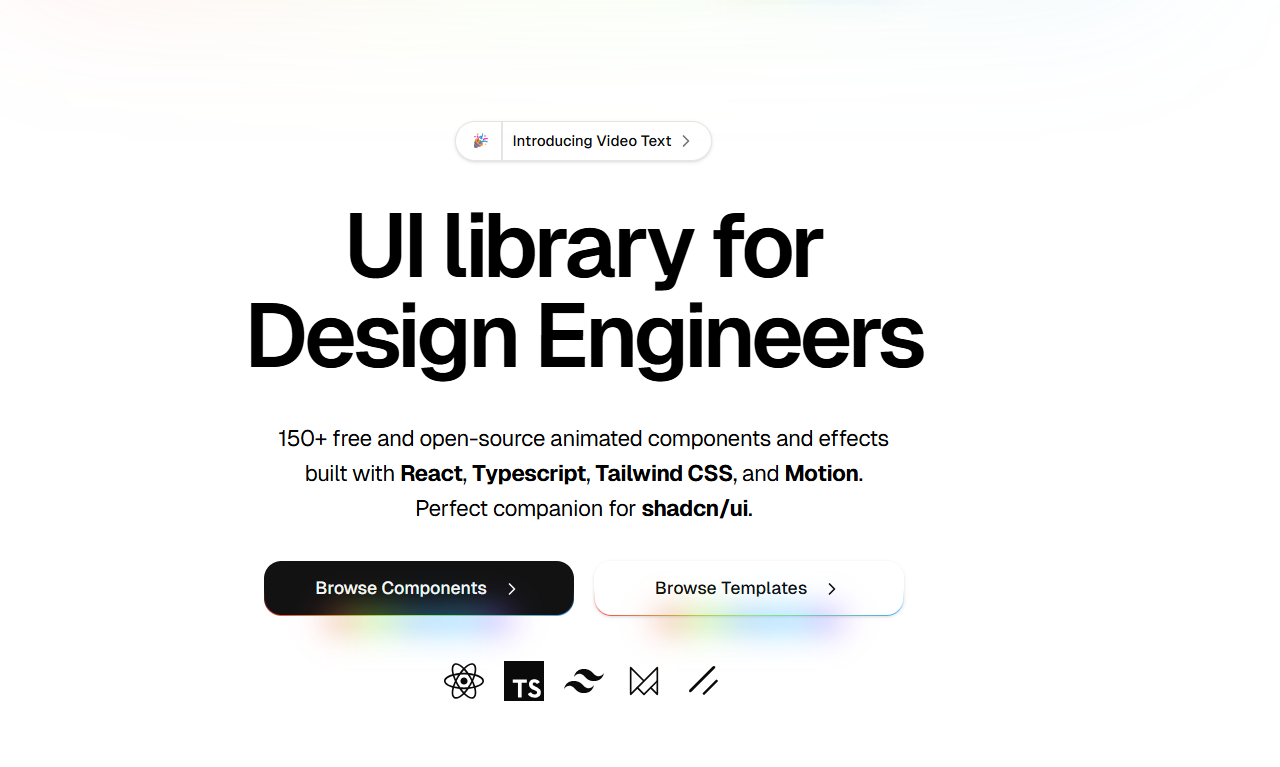
Task: Expand the Introducing Video Text chevron
Action: 686,141
